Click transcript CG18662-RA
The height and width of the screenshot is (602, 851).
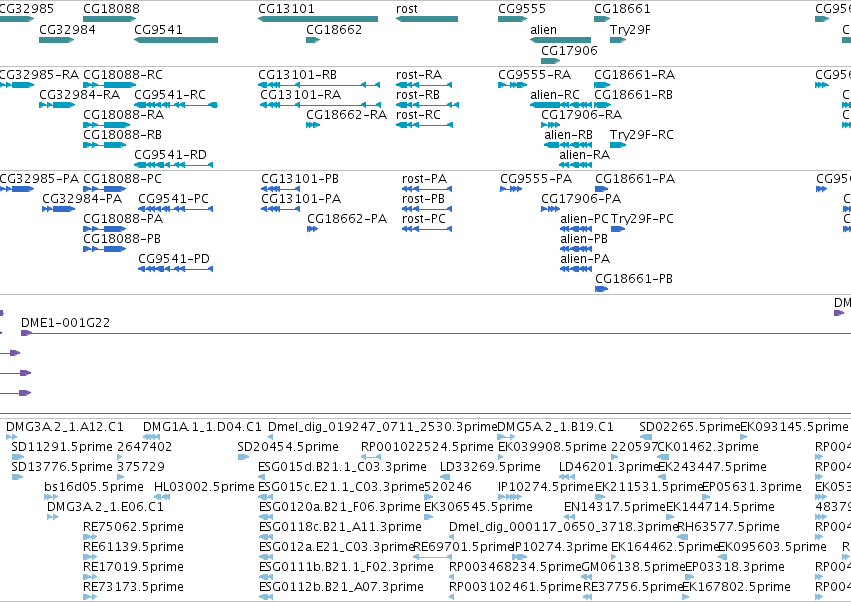pos(346,115)
